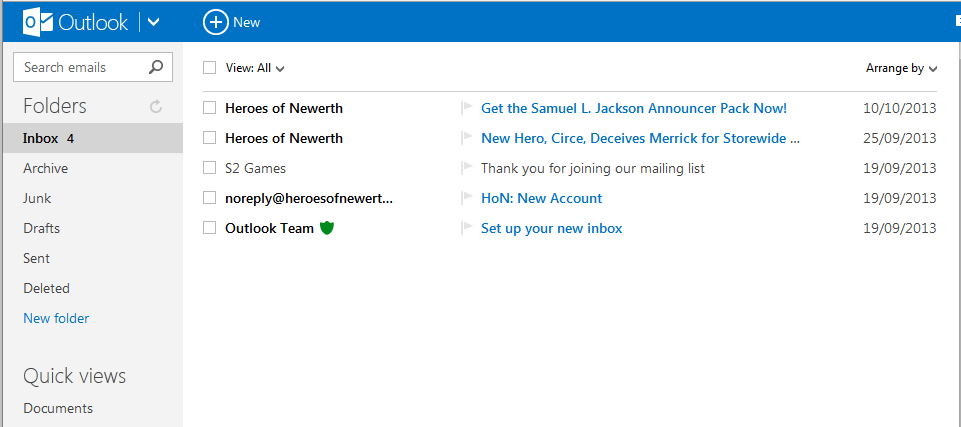Click the noreply@heroesofnewert... sender

click(309, 198)
